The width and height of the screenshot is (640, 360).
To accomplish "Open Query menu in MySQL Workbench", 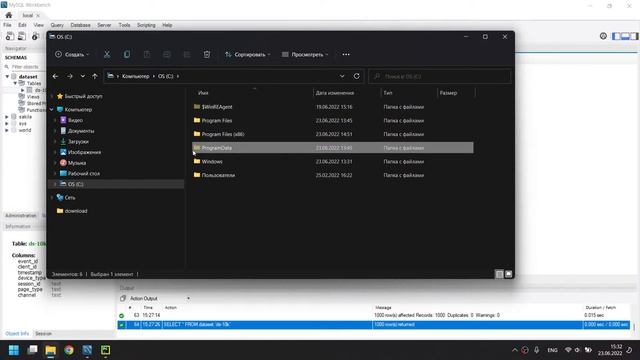I will 57,25.
